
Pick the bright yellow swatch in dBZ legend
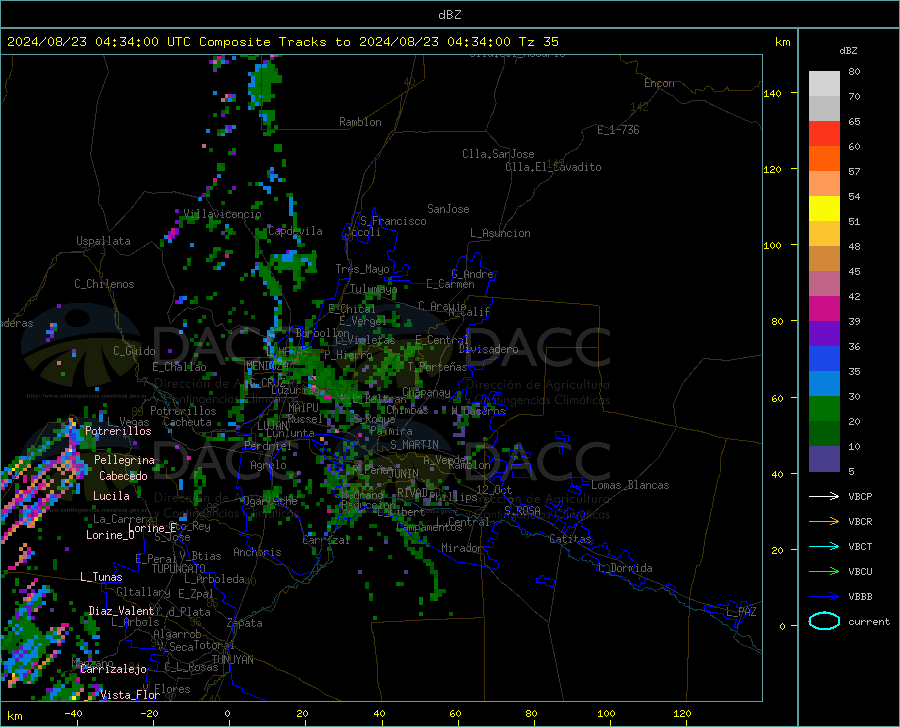coord(824,209)
